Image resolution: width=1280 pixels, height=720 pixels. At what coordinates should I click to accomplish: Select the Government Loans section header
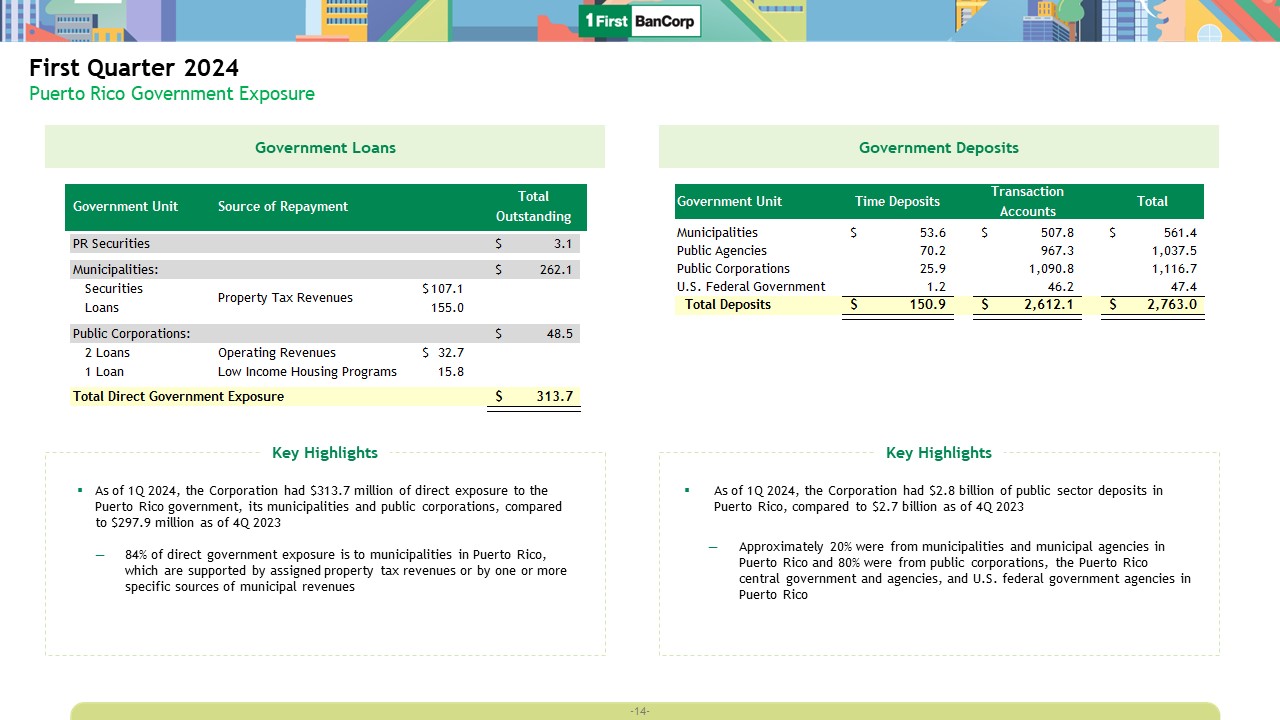(x=325, y=148)
